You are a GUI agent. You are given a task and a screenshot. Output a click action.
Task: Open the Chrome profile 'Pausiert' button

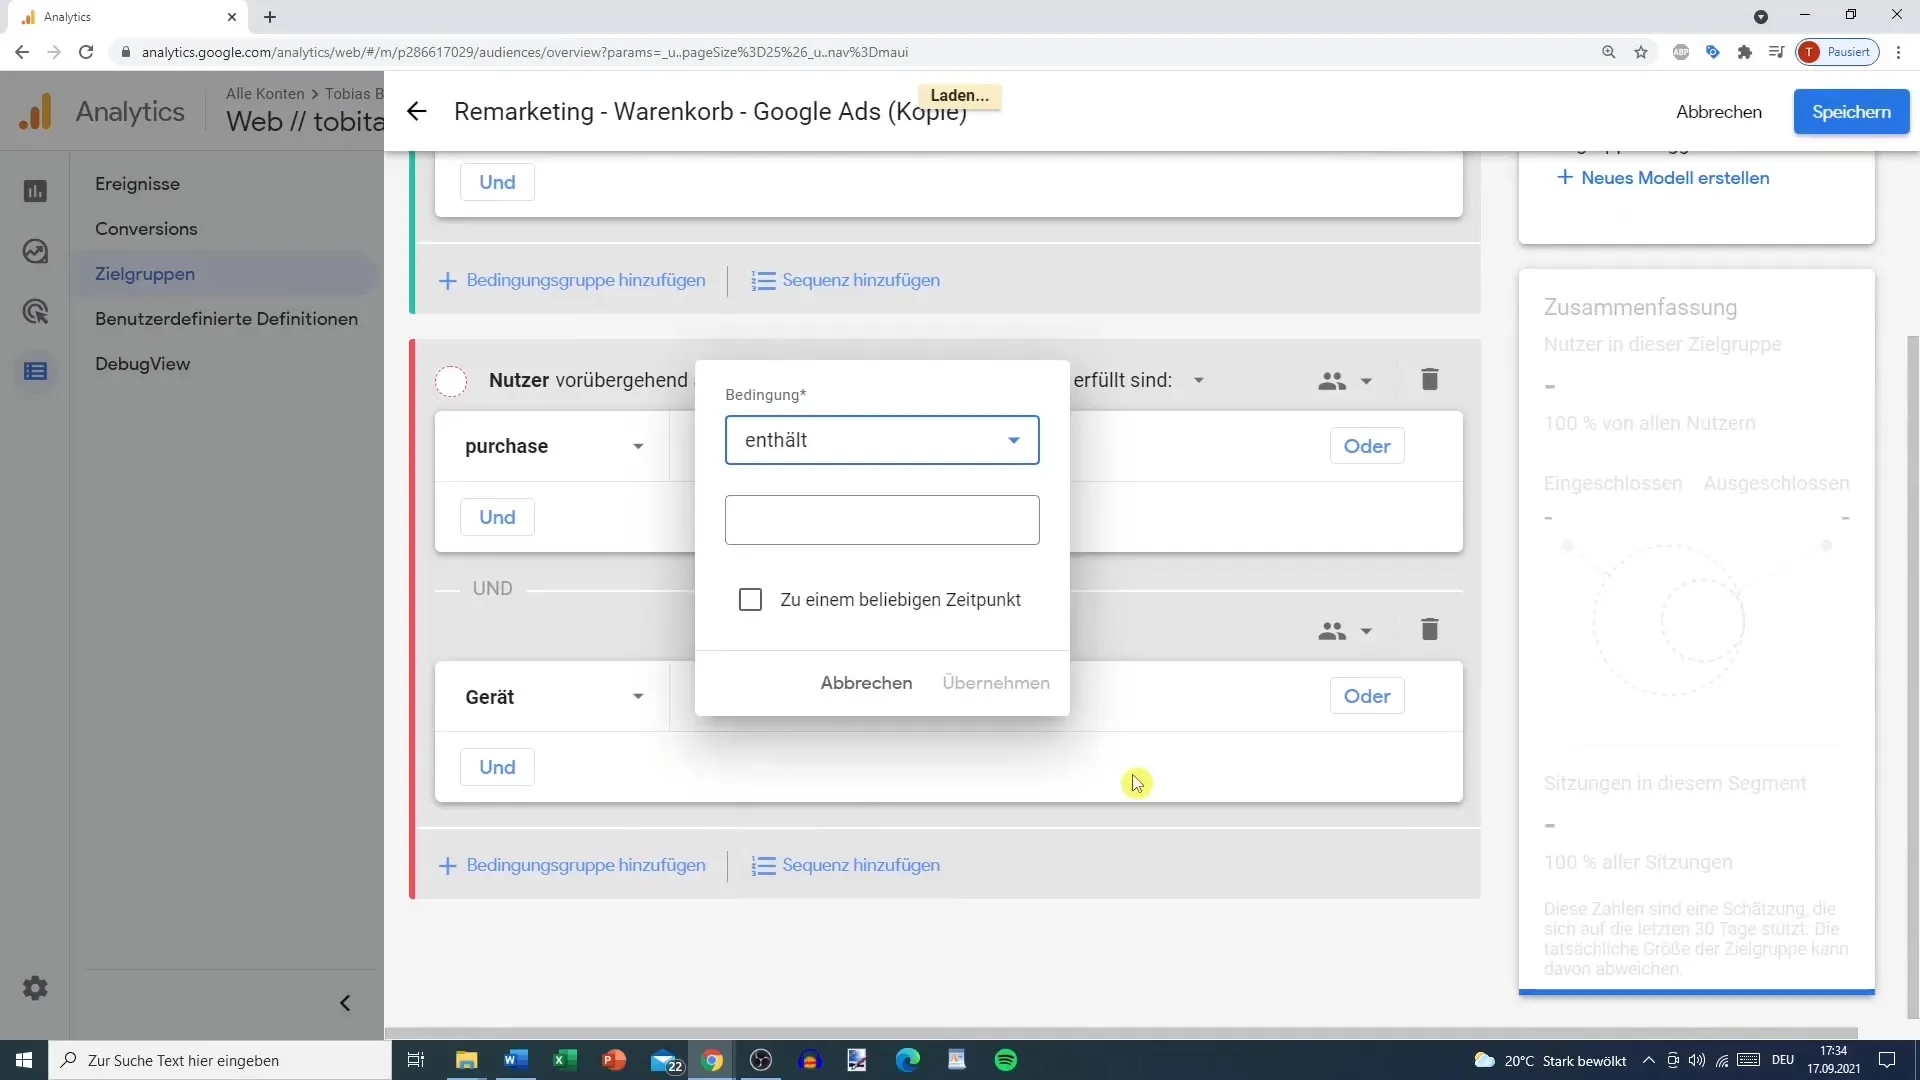click(1838, 52)
